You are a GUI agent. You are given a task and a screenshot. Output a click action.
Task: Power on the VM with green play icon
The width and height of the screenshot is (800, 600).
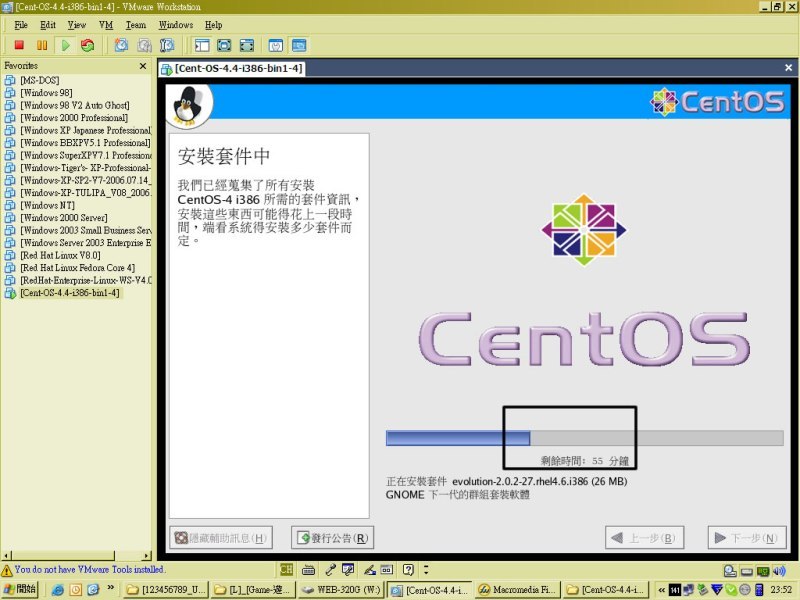[x=65, y=45]
